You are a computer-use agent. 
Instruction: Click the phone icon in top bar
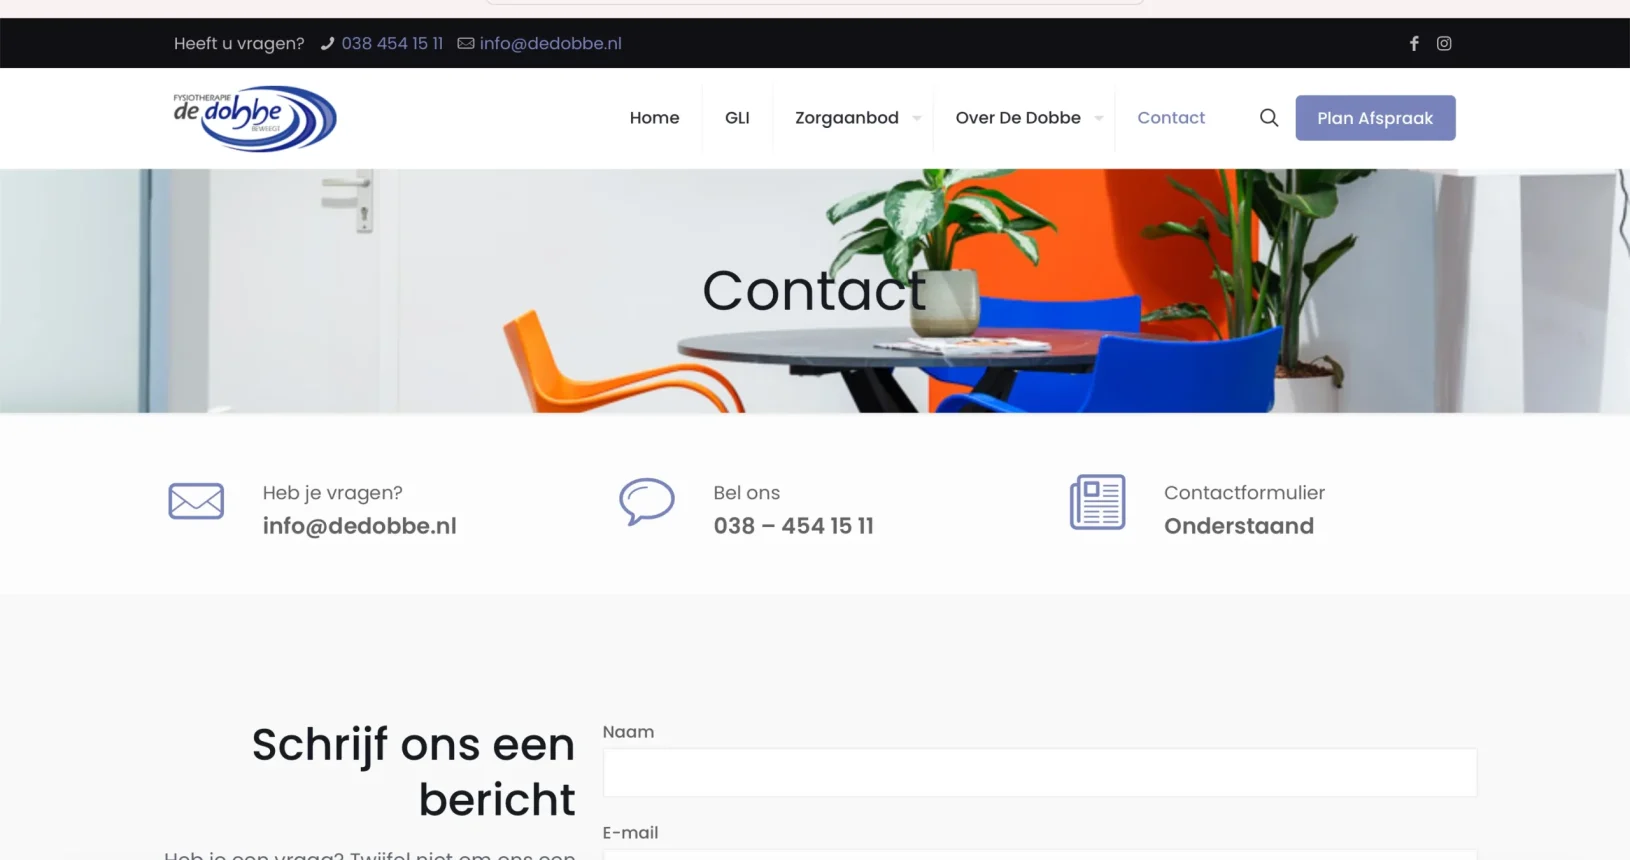[327, 43]
